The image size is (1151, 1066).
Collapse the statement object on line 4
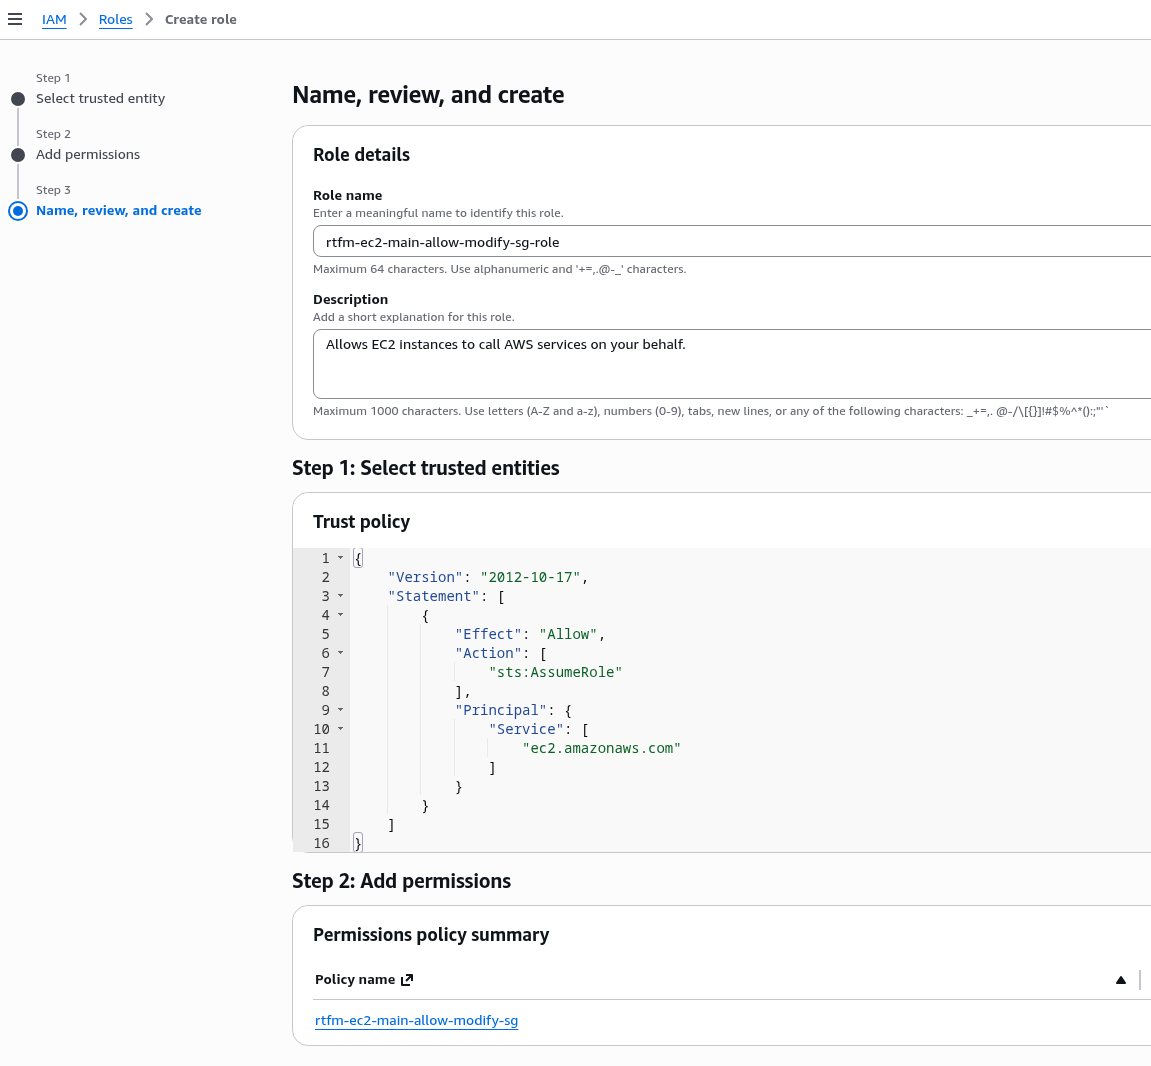pyautogui.click(x=340, y=615)
